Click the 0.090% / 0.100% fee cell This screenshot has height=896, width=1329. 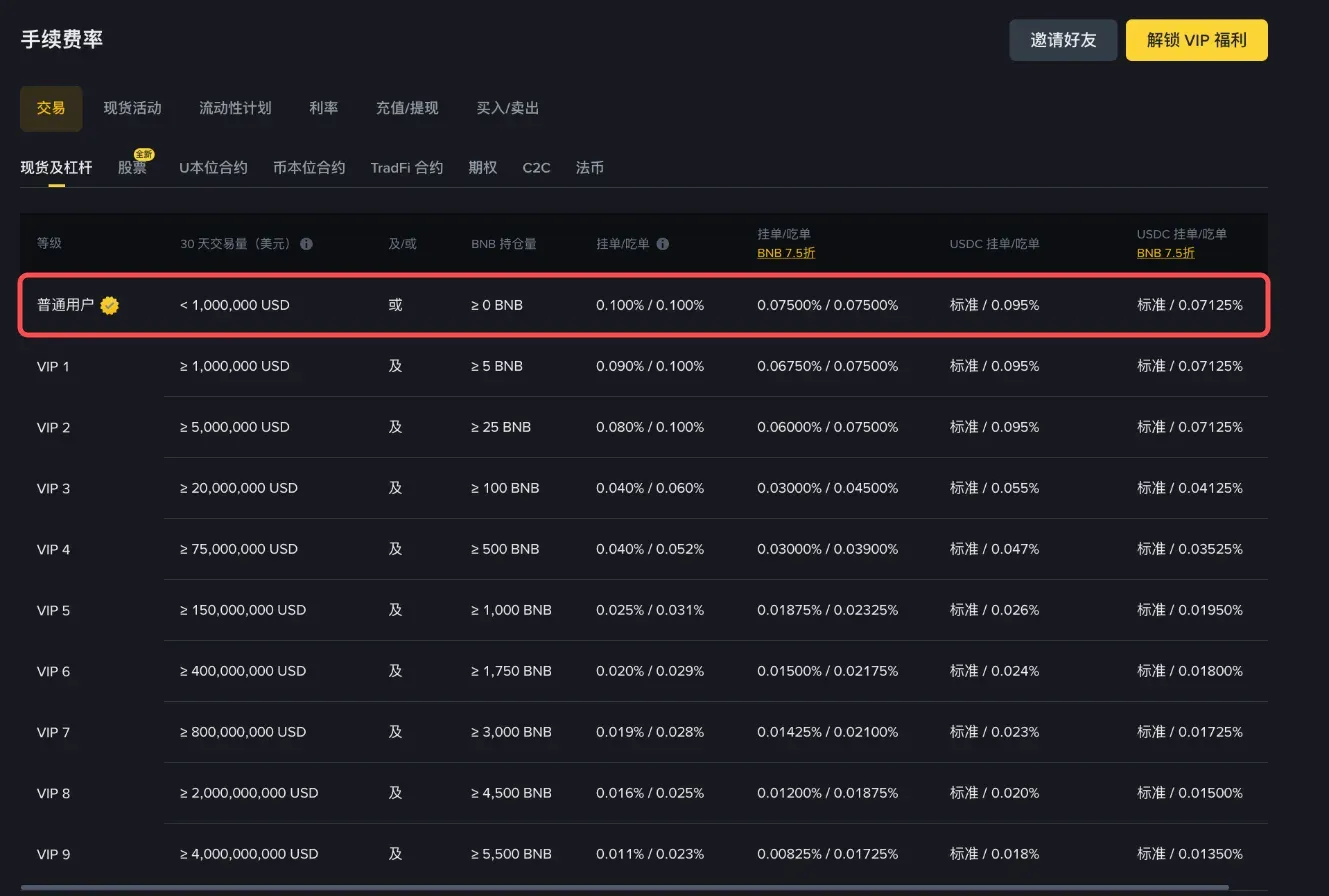[x=650, y=366]
